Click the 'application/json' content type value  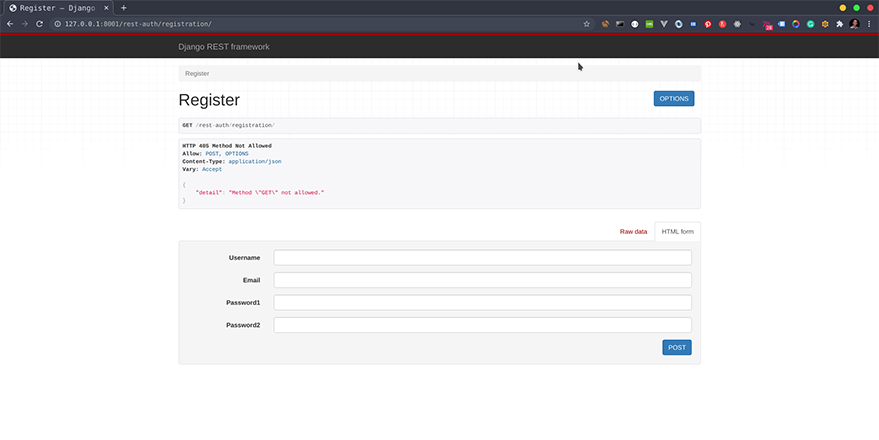pyautogui.click(x=255, y=161)
